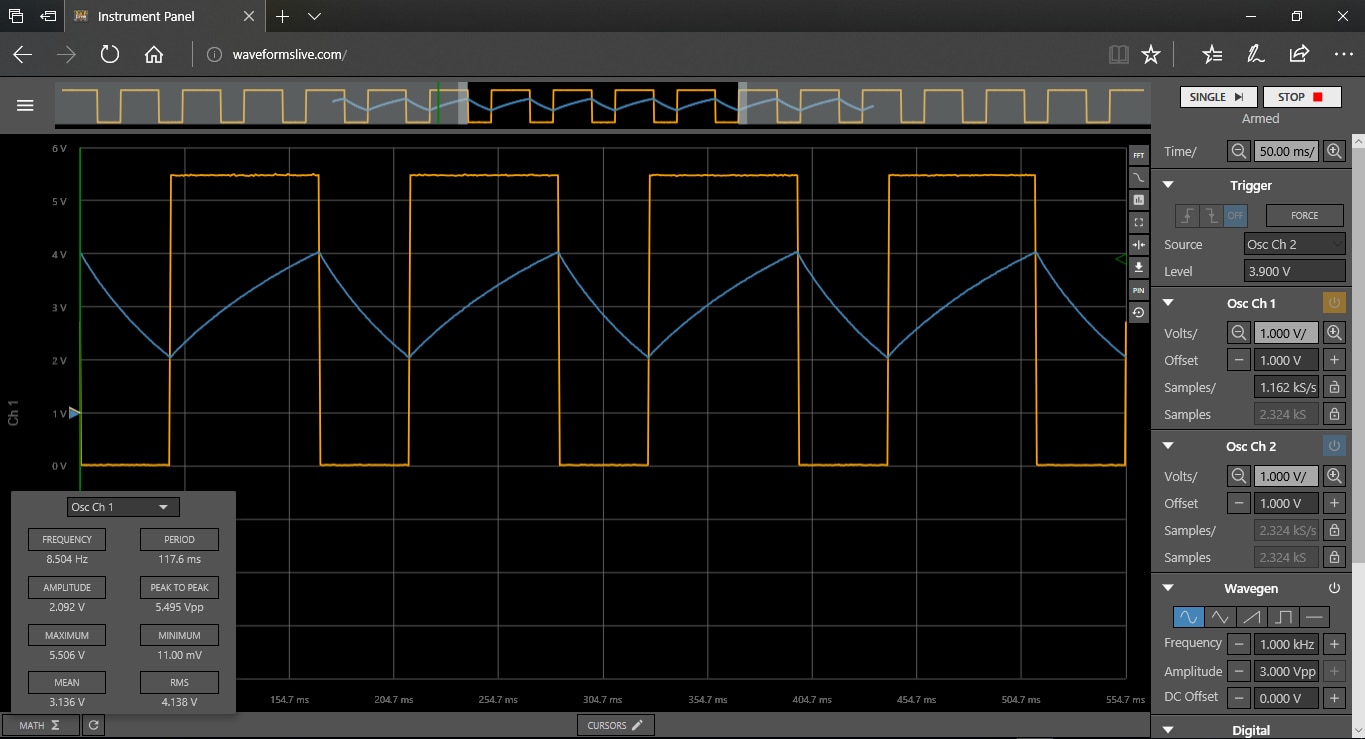This screenshot has height=739, width=1365.
Task: Decrease the Osc Ch 2 Offset
Action: tap(1239, 503)
